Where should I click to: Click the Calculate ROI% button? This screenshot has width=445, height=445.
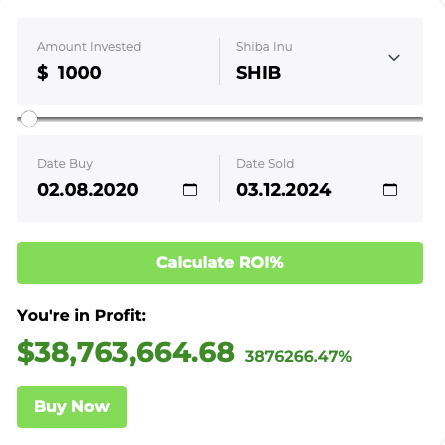pyautogui.click(x=220, y=263)
